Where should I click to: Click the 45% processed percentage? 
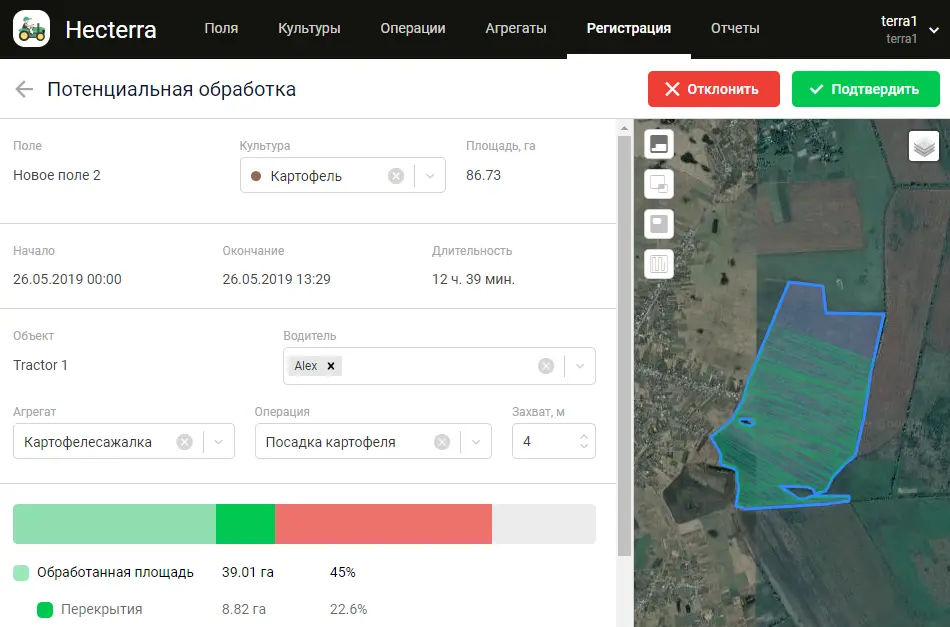point(343,572)
